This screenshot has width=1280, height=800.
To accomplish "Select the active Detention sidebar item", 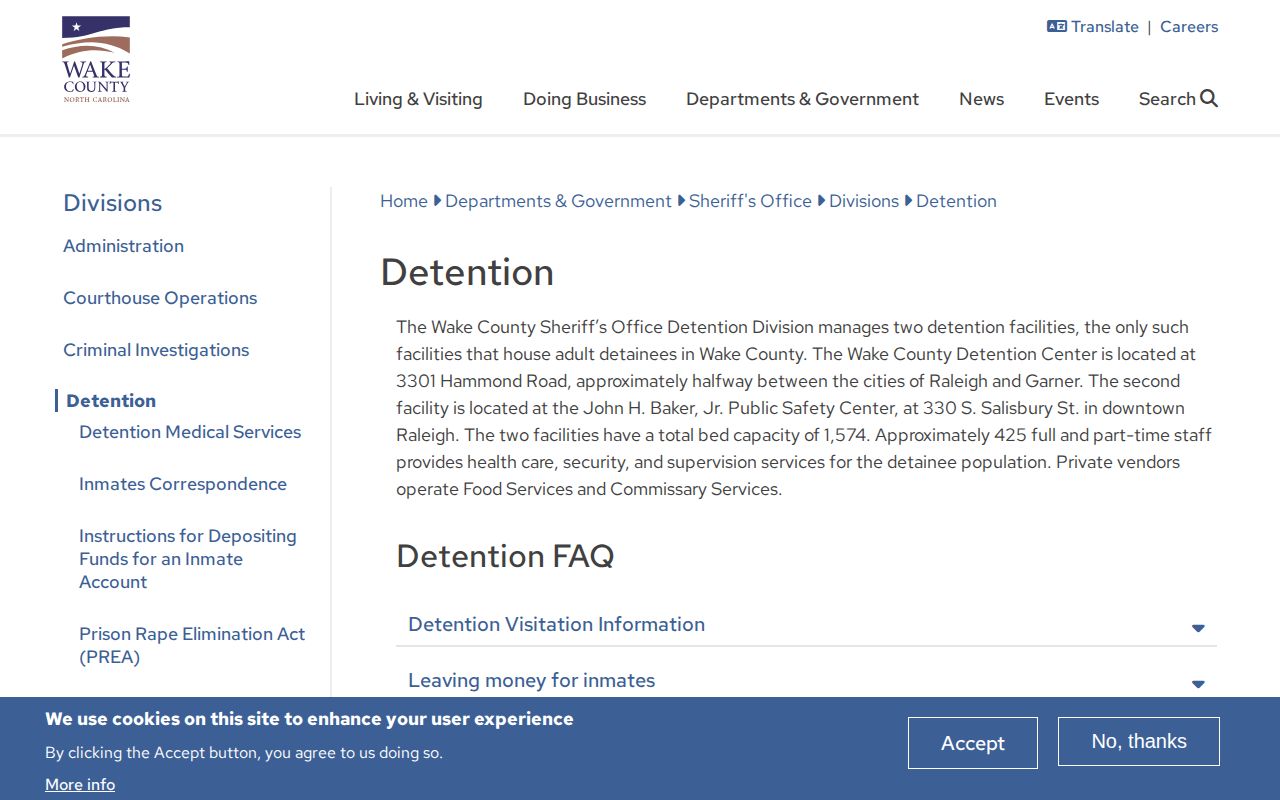I will click(111, 401).
